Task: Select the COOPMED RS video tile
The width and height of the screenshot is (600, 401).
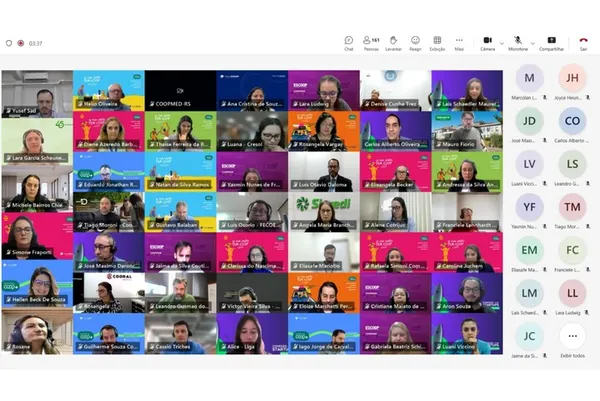Action: click(180, 93)
